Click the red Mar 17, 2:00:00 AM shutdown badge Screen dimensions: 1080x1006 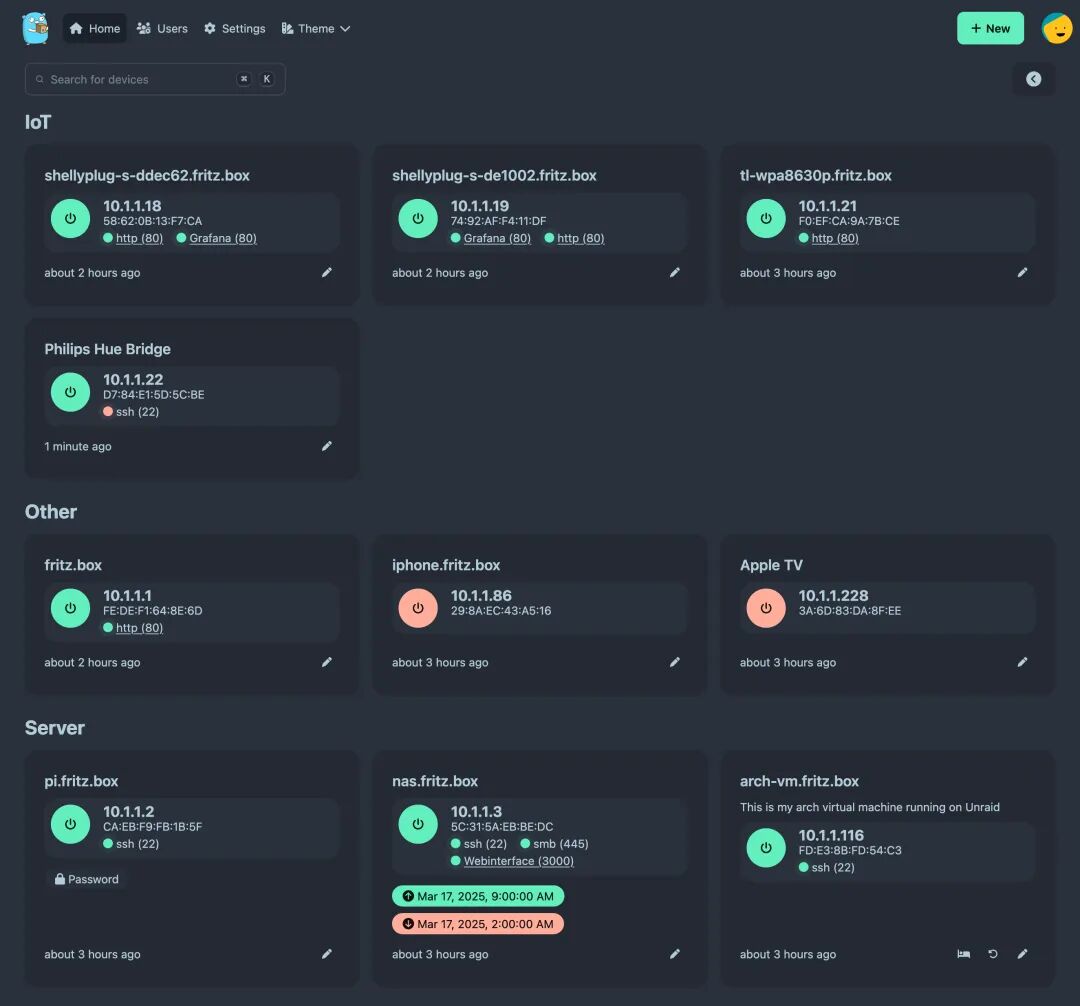pyautogui.click(x=478, y=924)
